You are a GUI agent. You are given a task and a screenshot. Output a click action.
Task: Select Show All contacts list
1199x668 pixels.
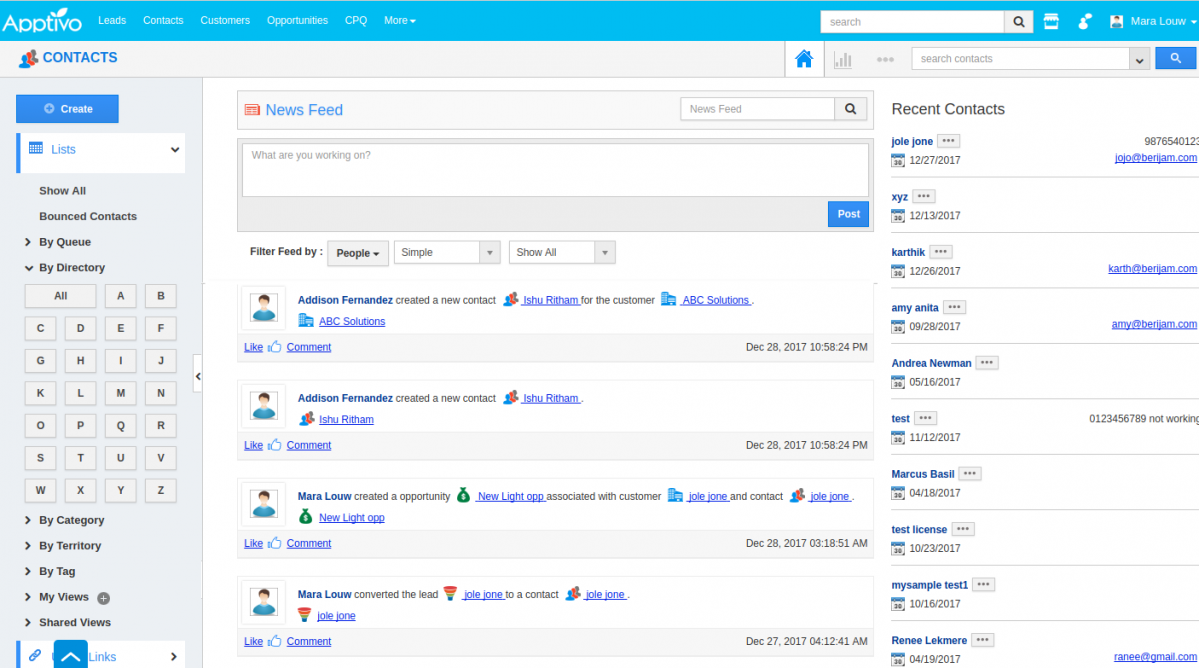pyautogui.click(x=63, y=191)
